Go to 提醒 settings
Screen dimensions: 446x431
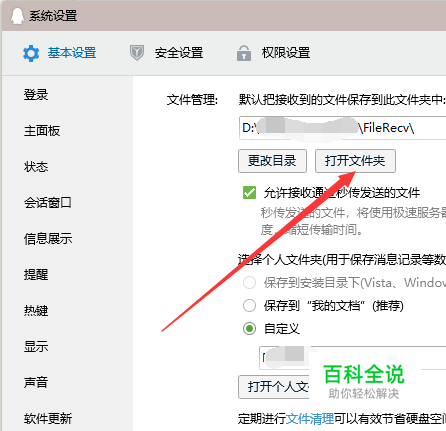pyautogui.click(x=36, y=275)
